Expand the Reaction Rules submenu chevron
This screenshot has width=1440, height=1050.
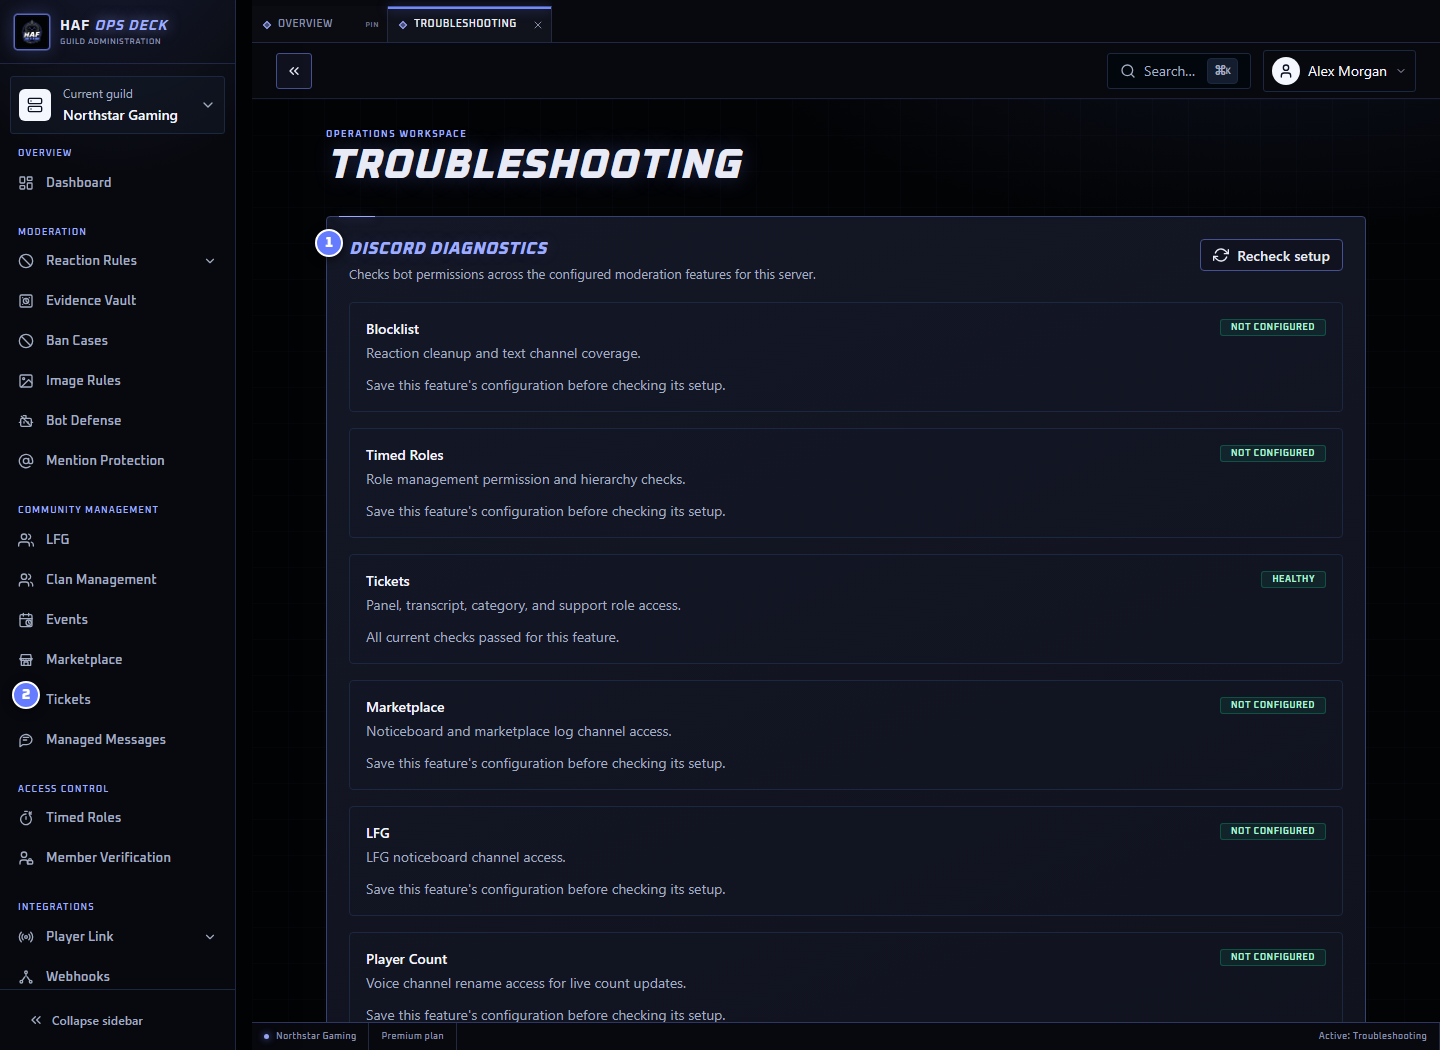(x=210, y=261)
